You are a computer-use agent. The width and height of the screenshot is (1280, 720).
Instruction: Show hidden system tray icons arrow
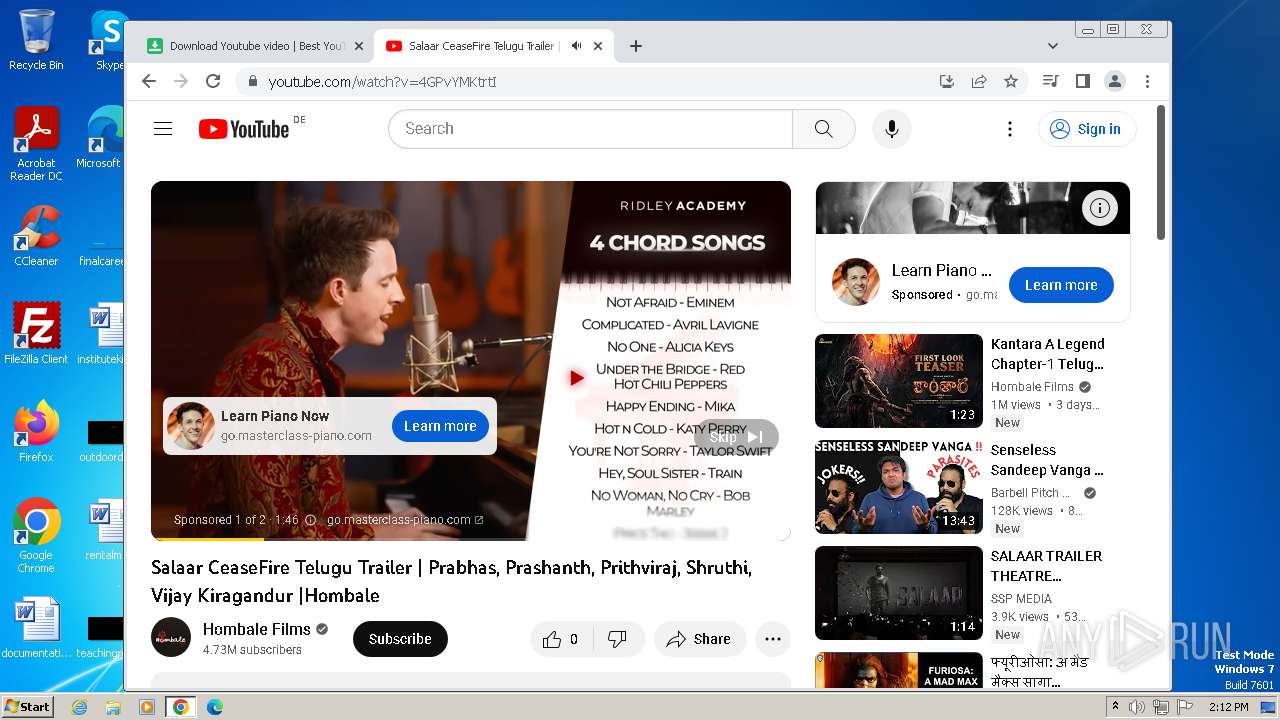(x=1115, y=707)
